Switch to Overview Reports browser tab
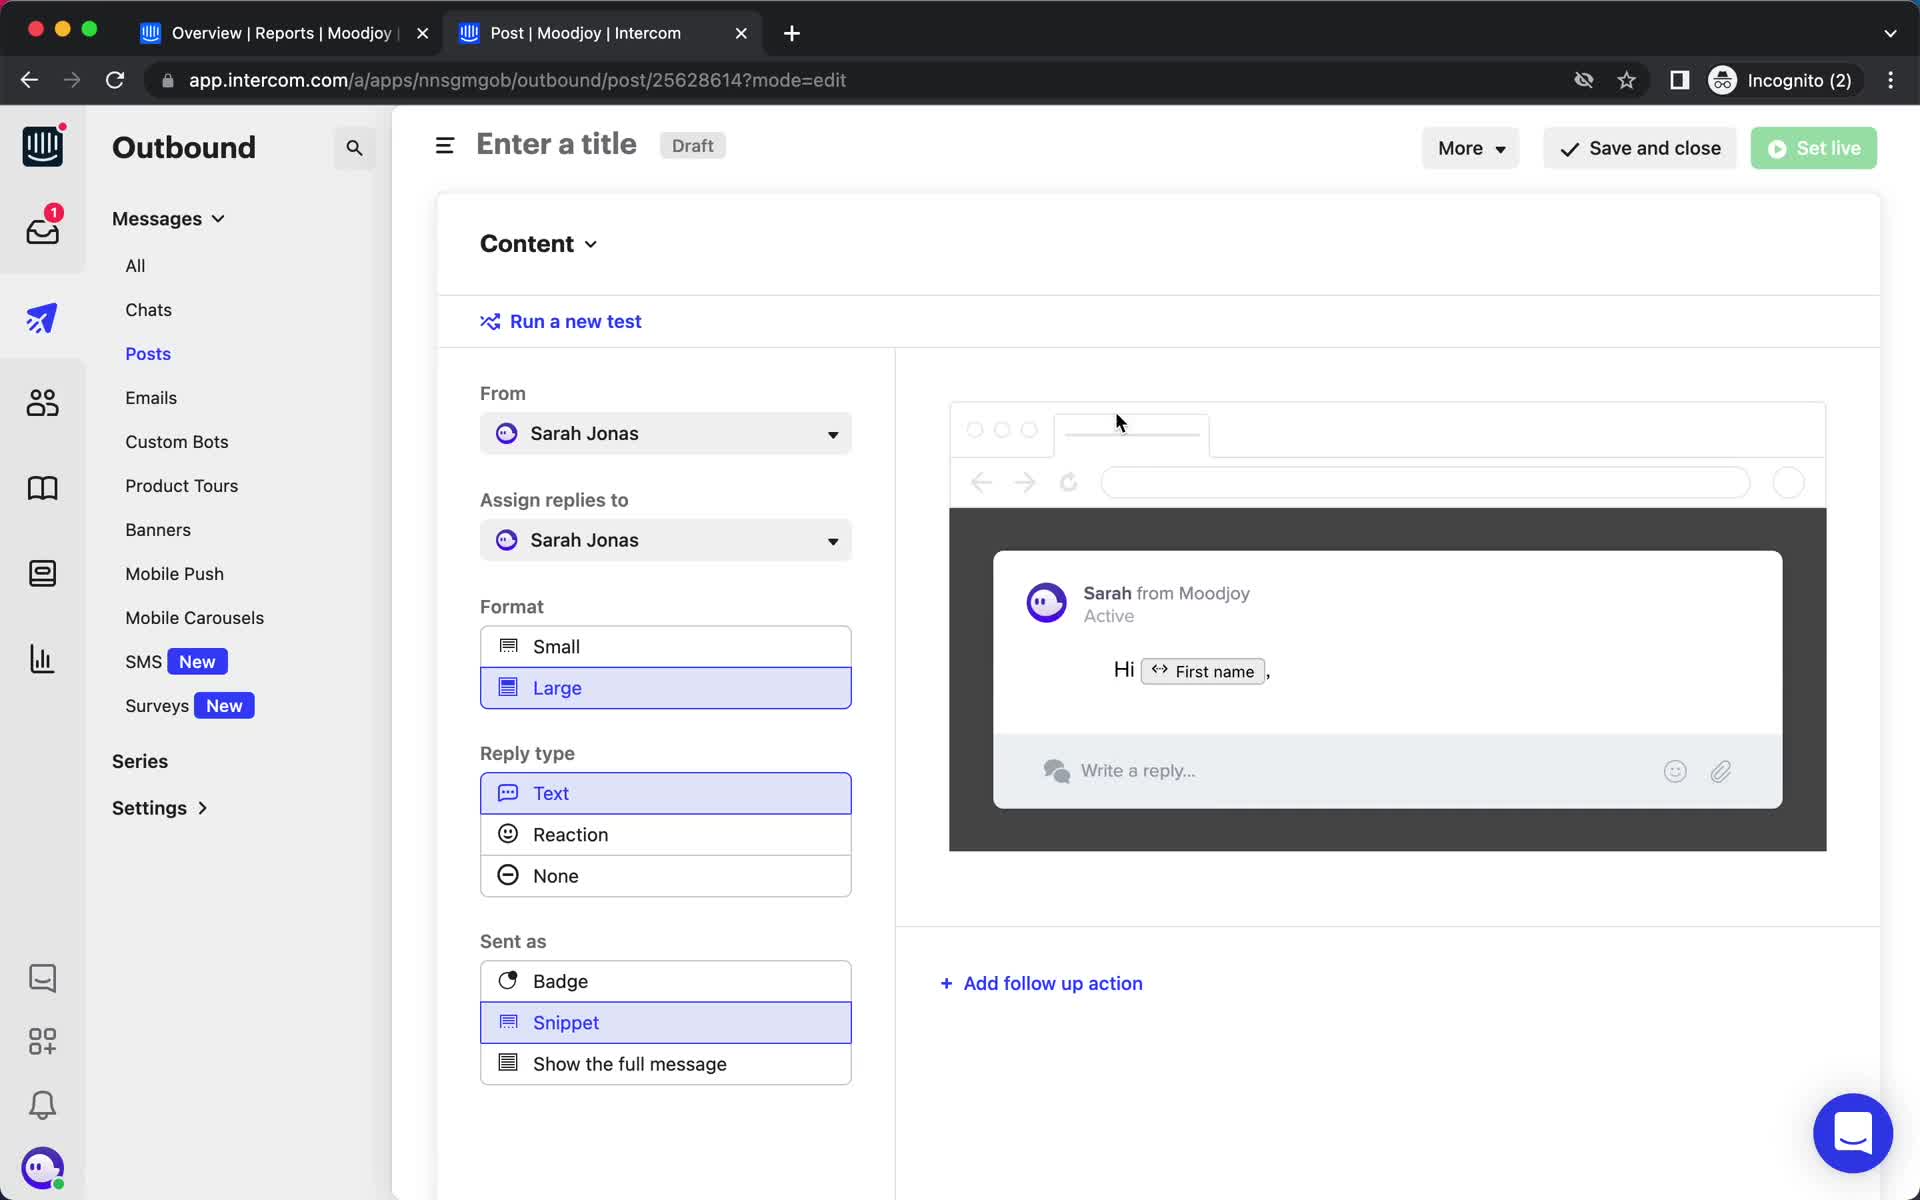 pos(284,33)
